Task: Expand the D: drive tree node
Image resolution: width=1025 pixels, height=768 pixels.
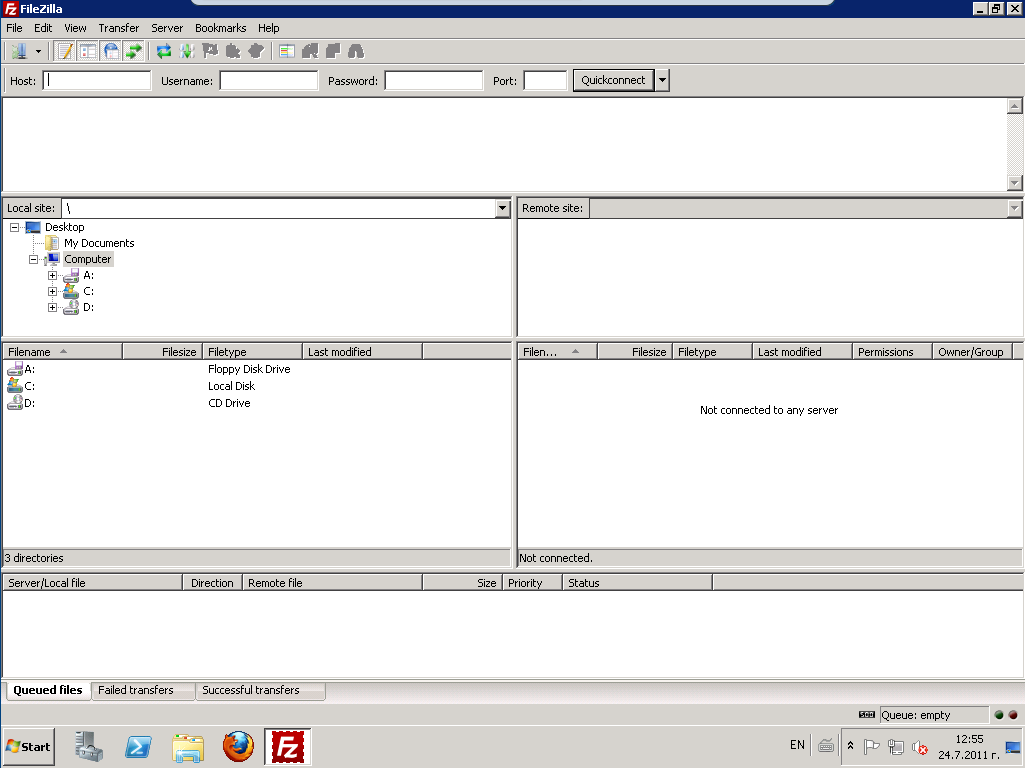Action: [x=52, y=307]
